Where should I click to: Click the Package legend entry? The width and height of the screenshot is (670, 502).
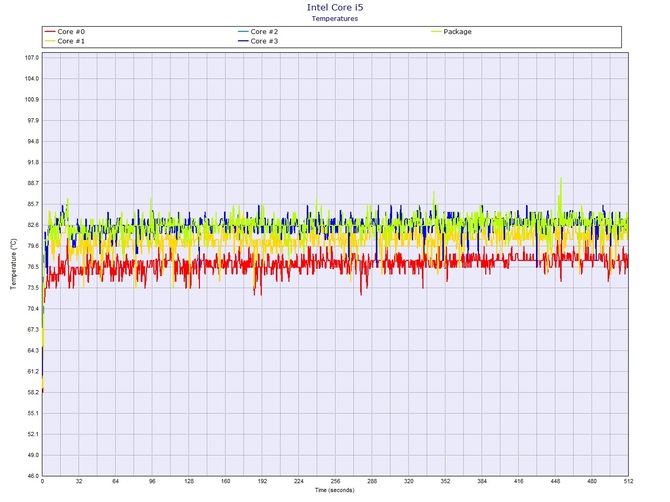[x=452, y=32]
